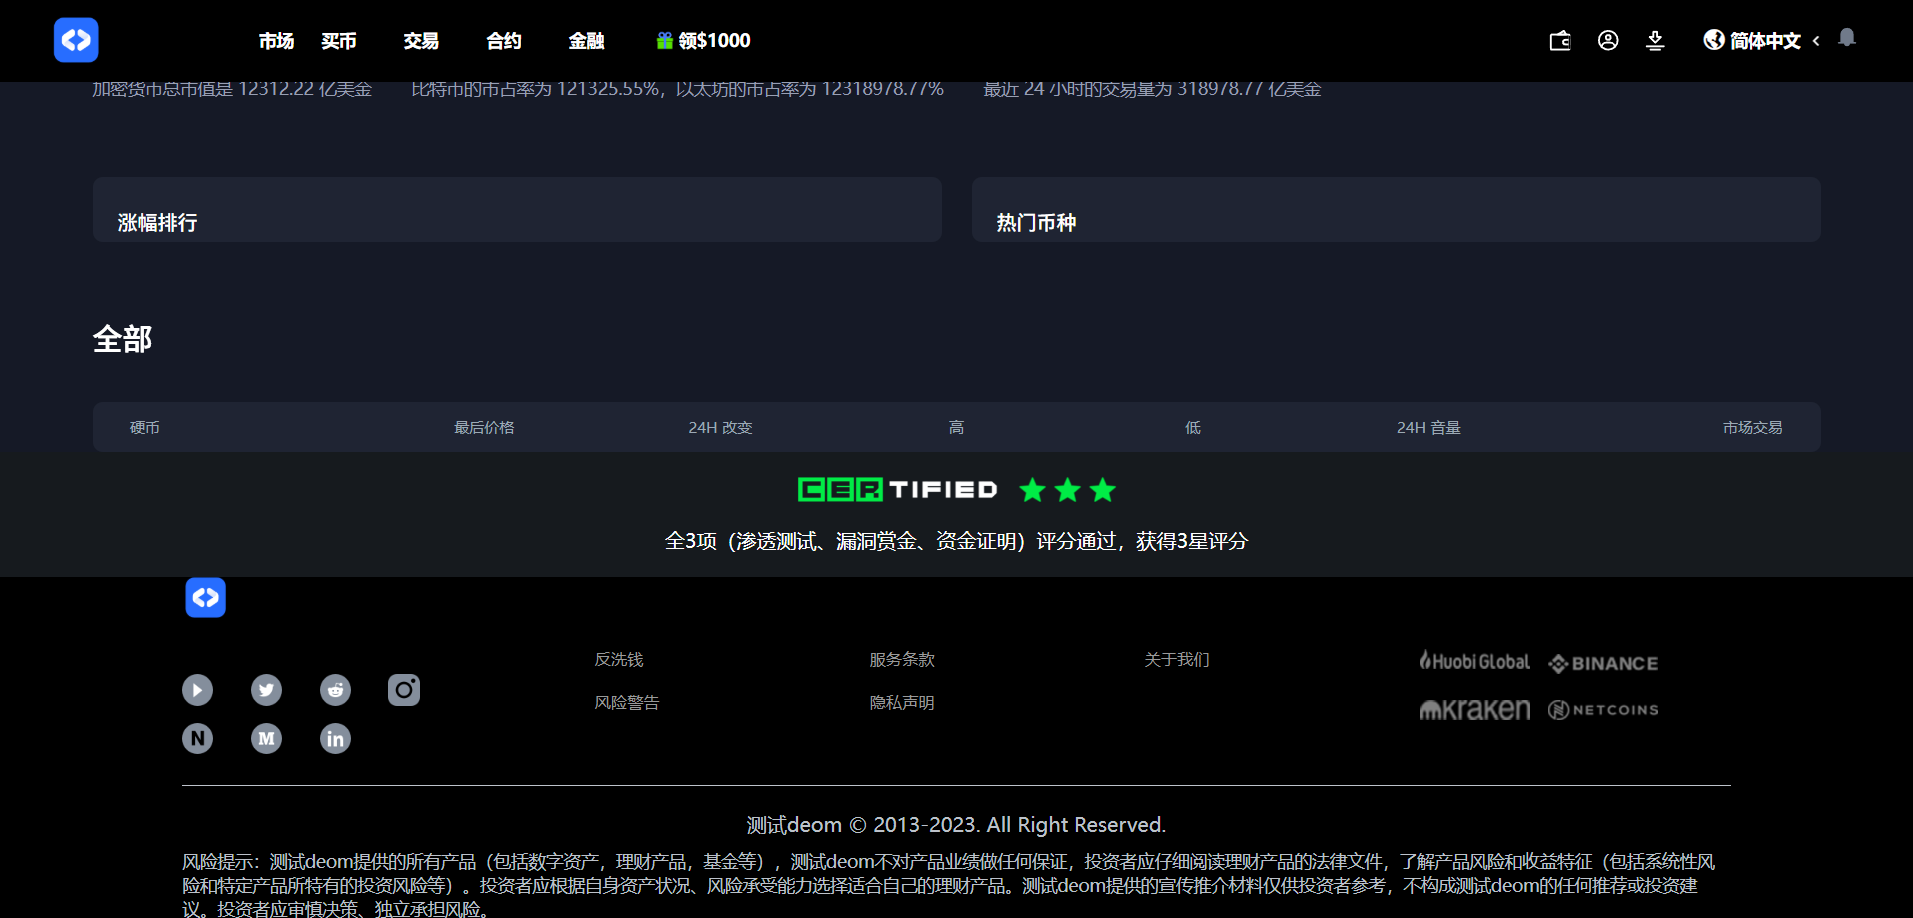Click the Medium "M" social icon
Viewport: 1913px width, 918px height.
[266, 739]
